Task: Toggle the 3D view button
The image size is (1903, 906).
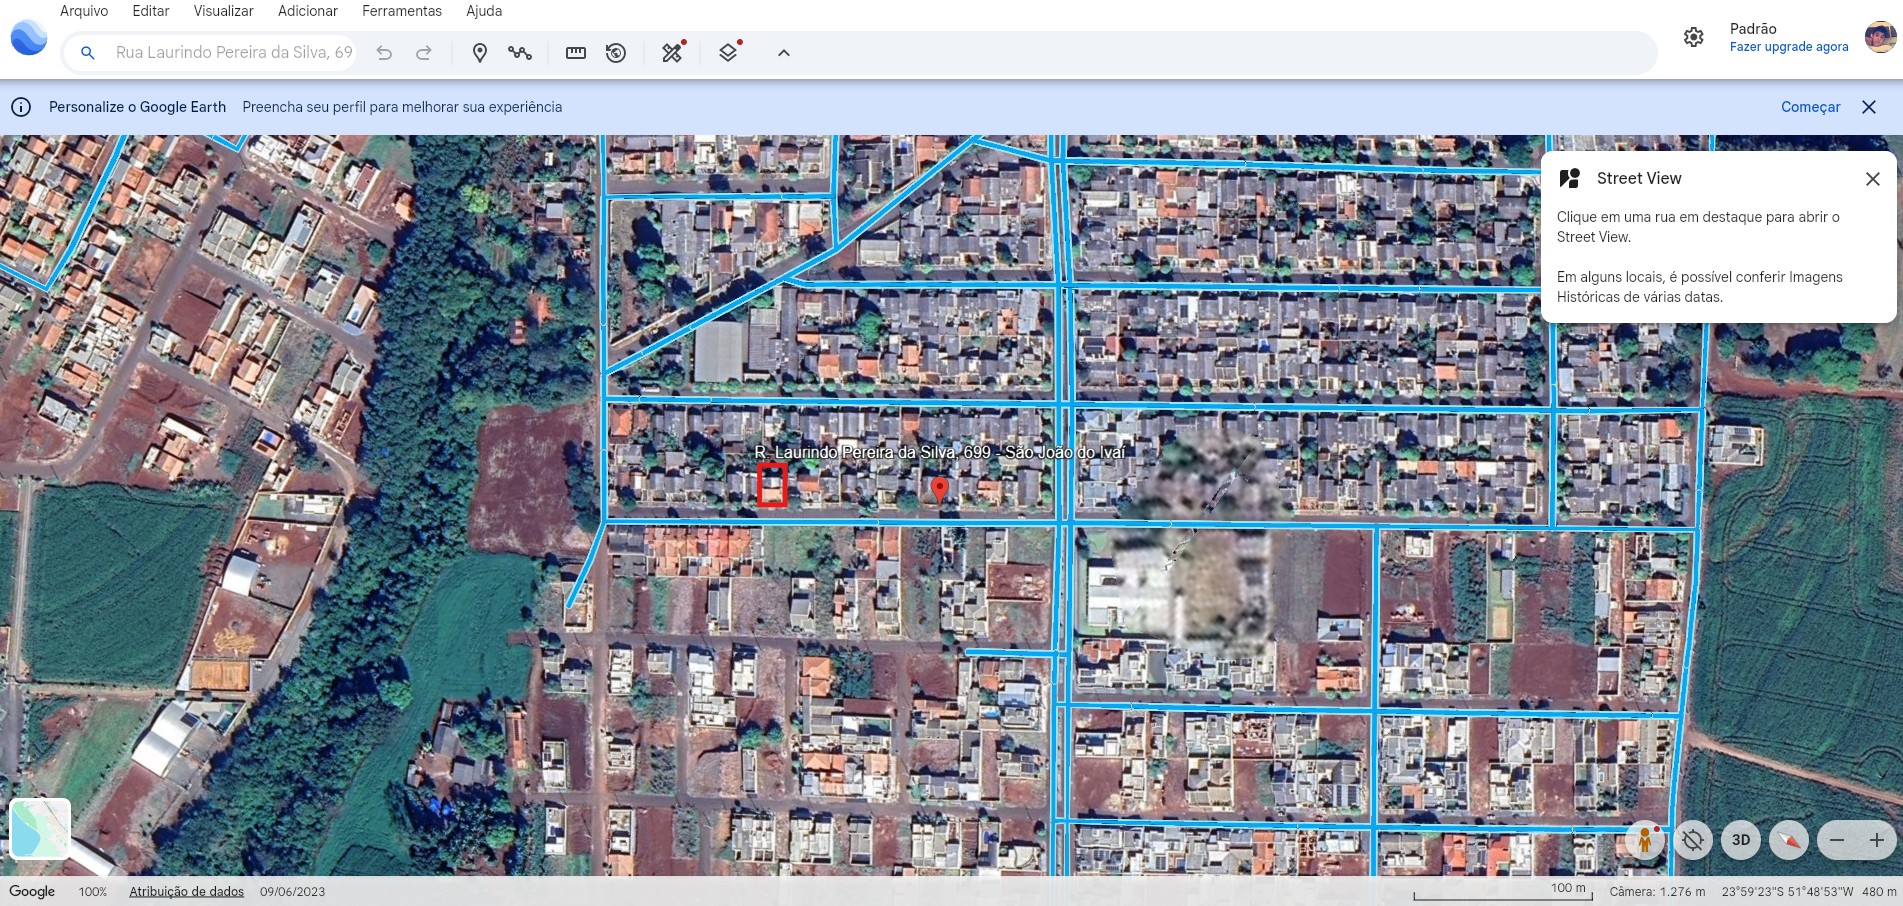Action: point(1741,840)
